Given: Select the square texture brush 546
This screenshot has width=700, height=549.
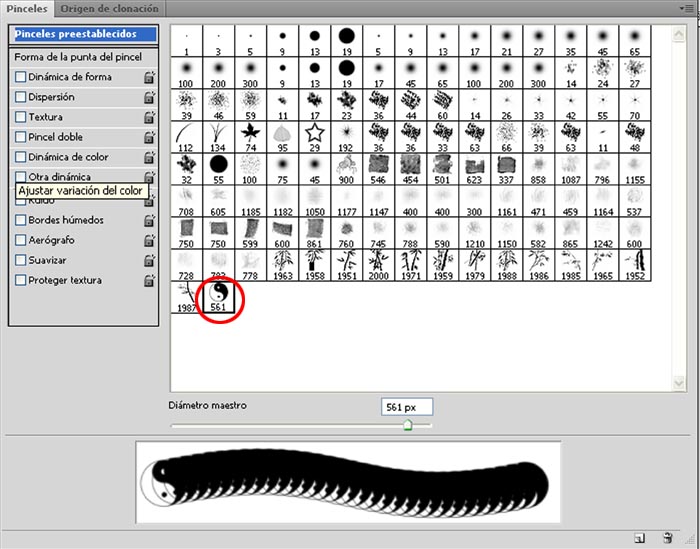Looking at the screenshot, I should (379, 170).
